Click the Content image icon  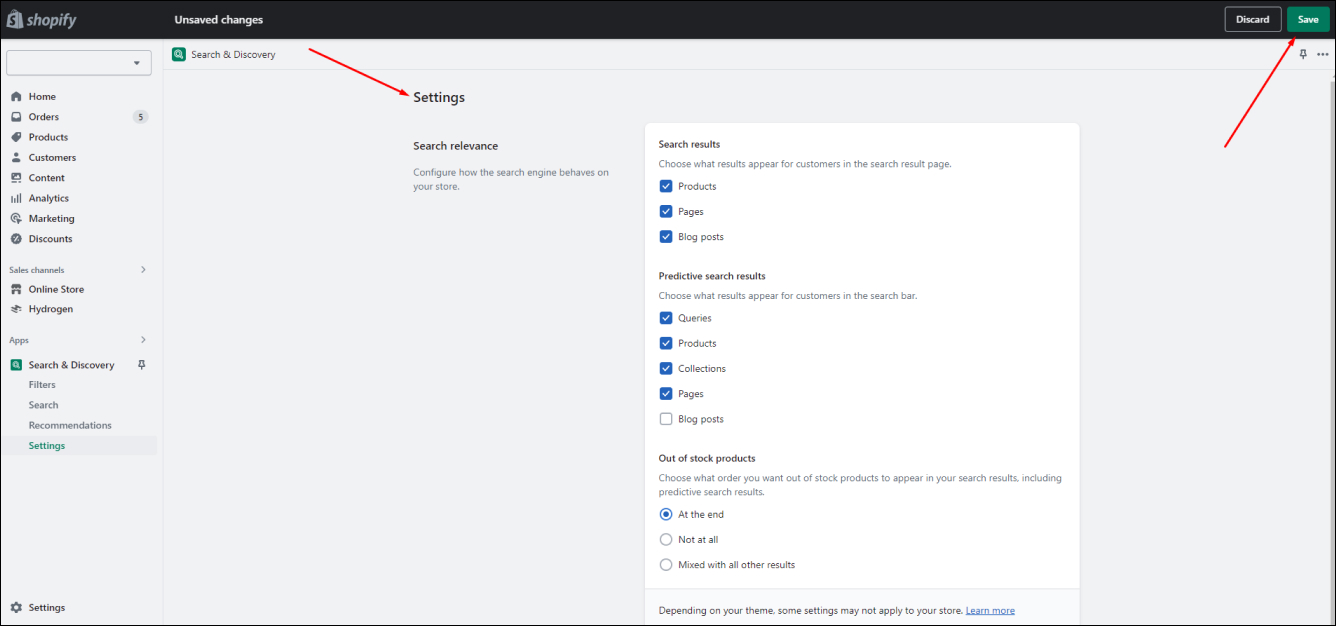[16, 178]
